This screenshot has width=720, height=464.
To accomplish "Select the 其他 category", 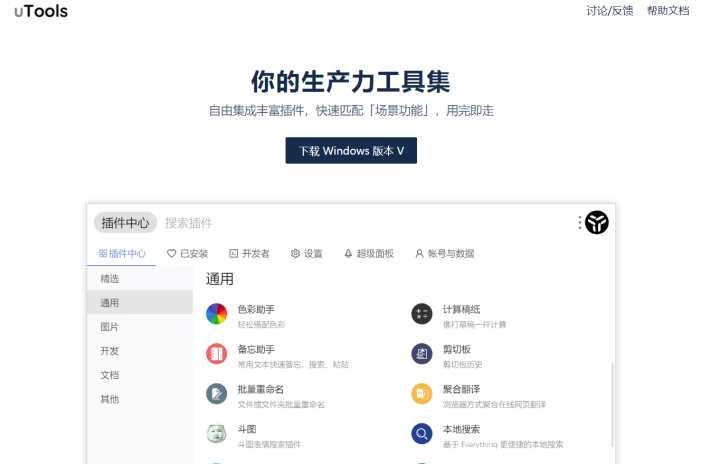I will pyautogui.click(x=140, y=399).
